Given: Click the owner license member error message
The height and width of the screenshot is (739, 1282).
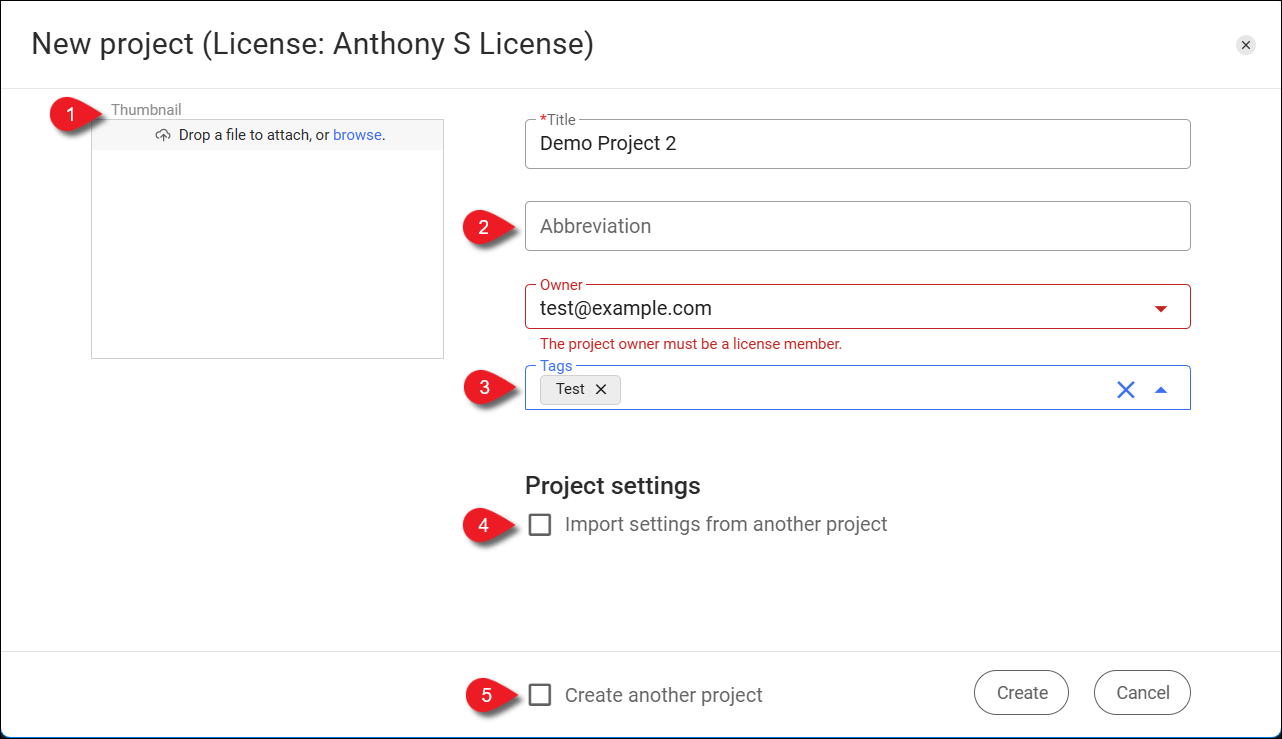Looking at the screenshot, I should tap(689, 343).
